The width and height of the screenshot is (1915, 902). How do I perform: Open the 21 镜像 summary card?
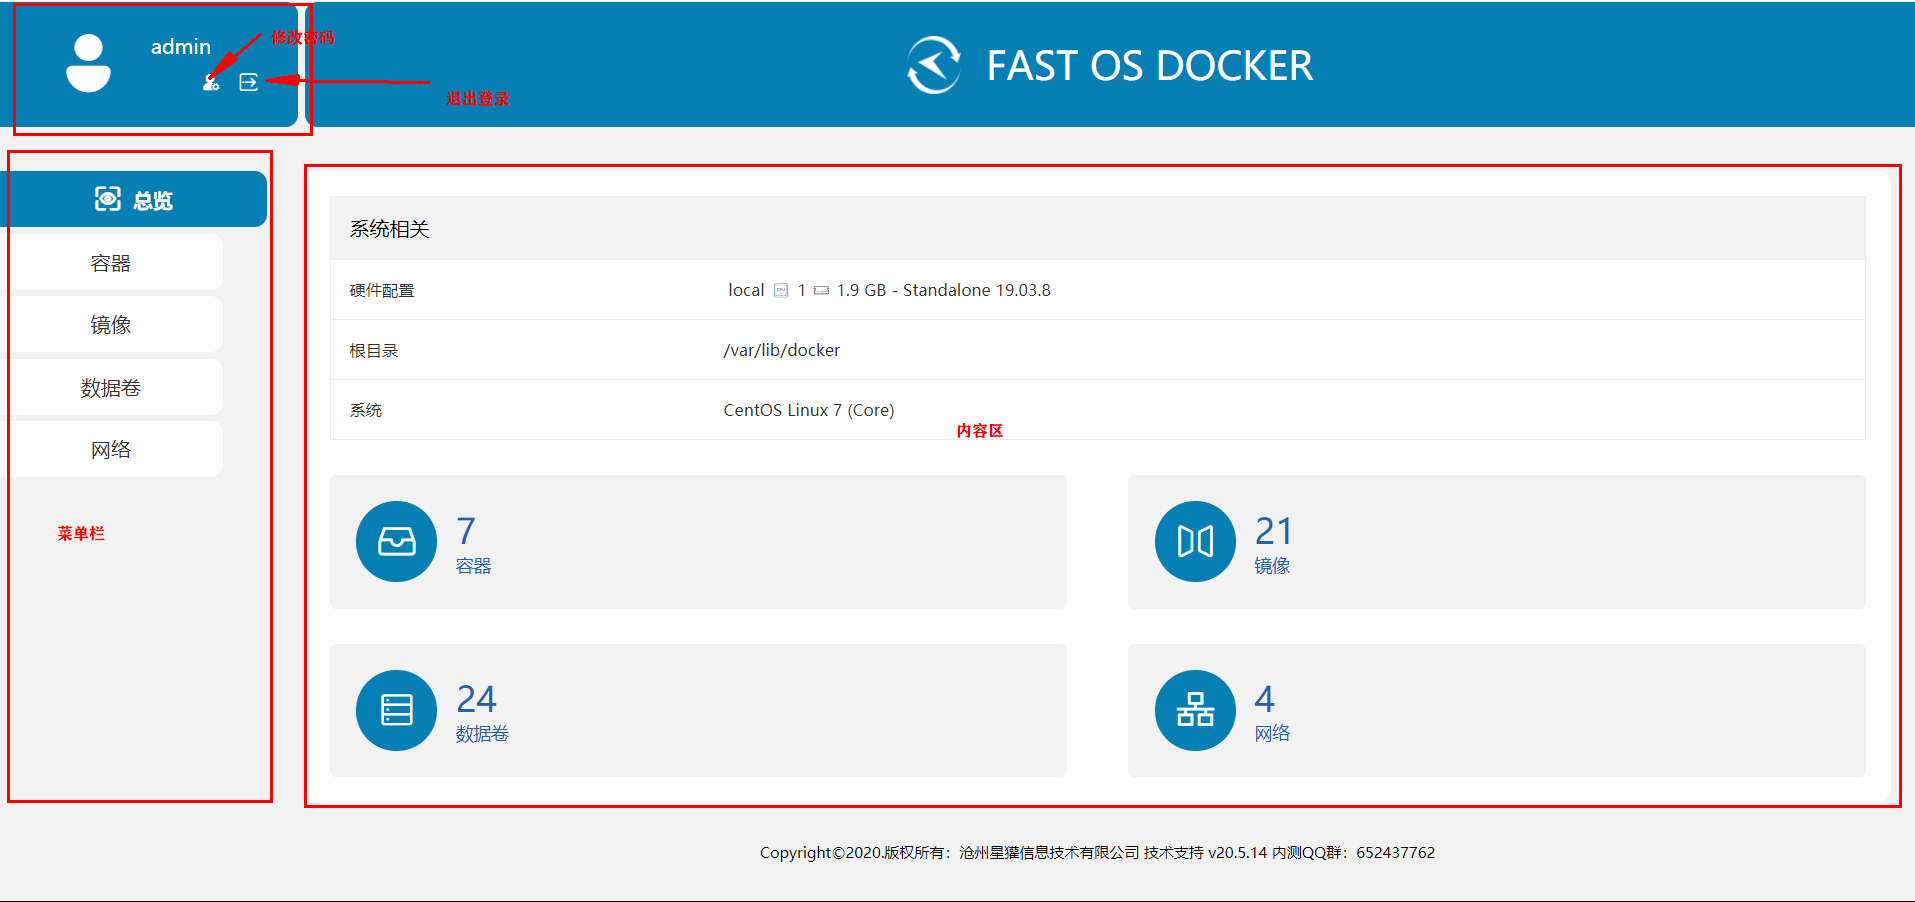(x=1496, y=542)
